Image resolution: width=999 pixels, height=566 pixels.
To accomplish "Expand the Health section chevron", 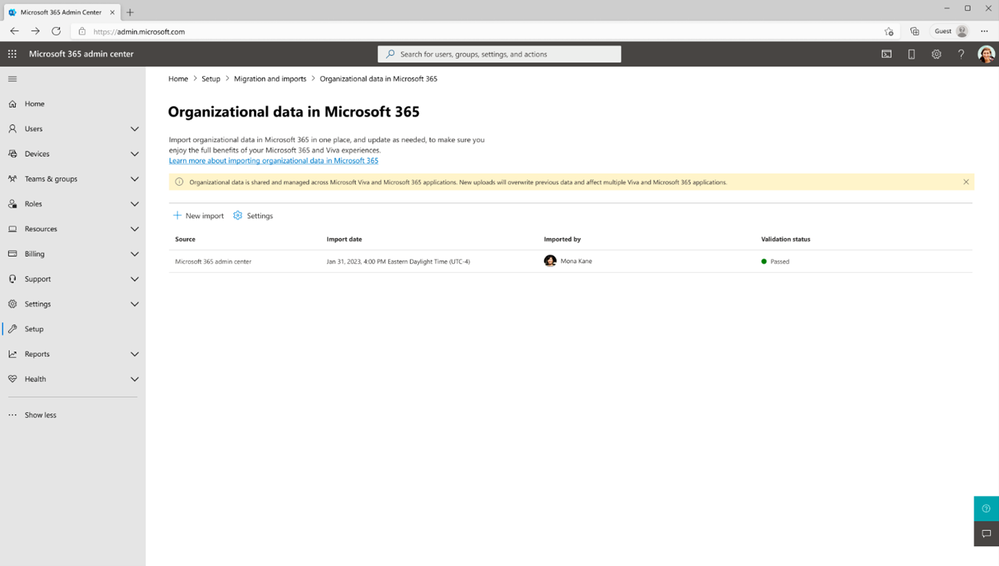I will [x=134, y=379].
